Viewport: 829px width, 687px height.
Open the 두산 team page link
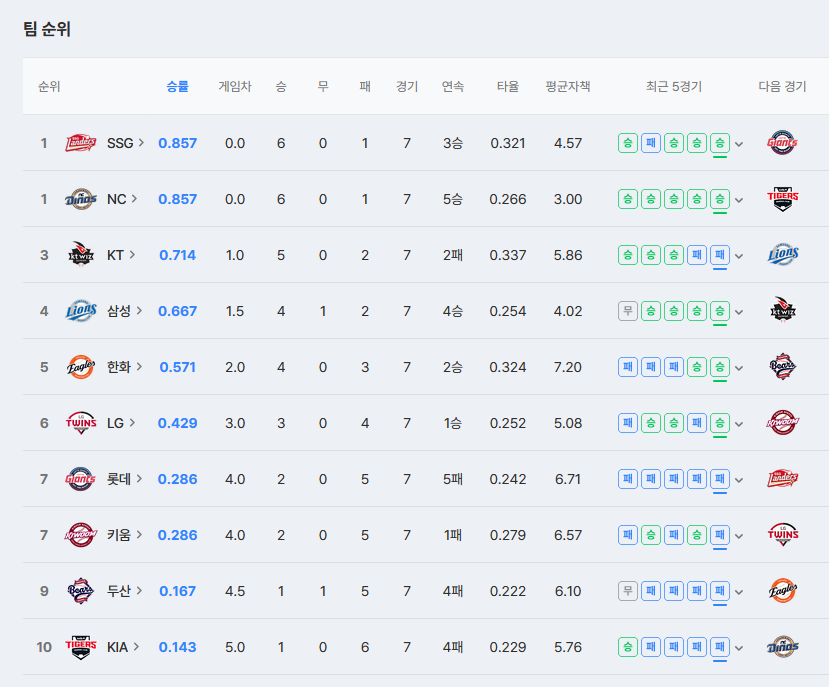(x=124, y=591)
